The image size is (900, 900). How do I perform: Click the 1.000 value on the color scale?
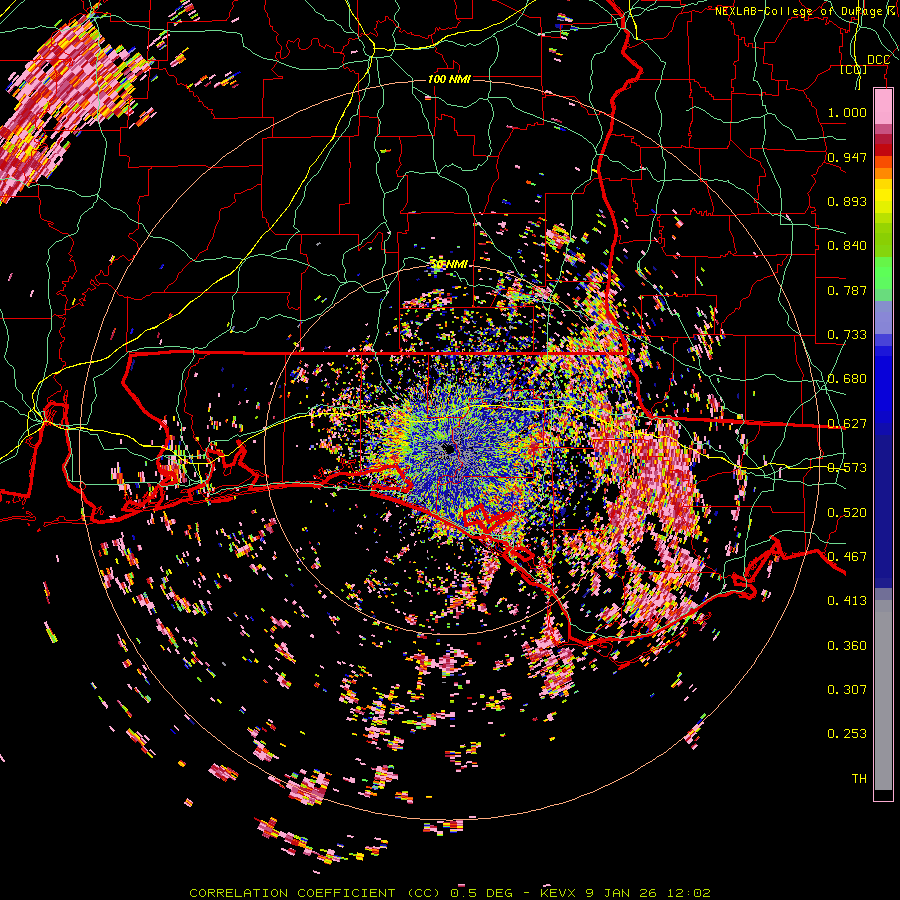[847, 112]
